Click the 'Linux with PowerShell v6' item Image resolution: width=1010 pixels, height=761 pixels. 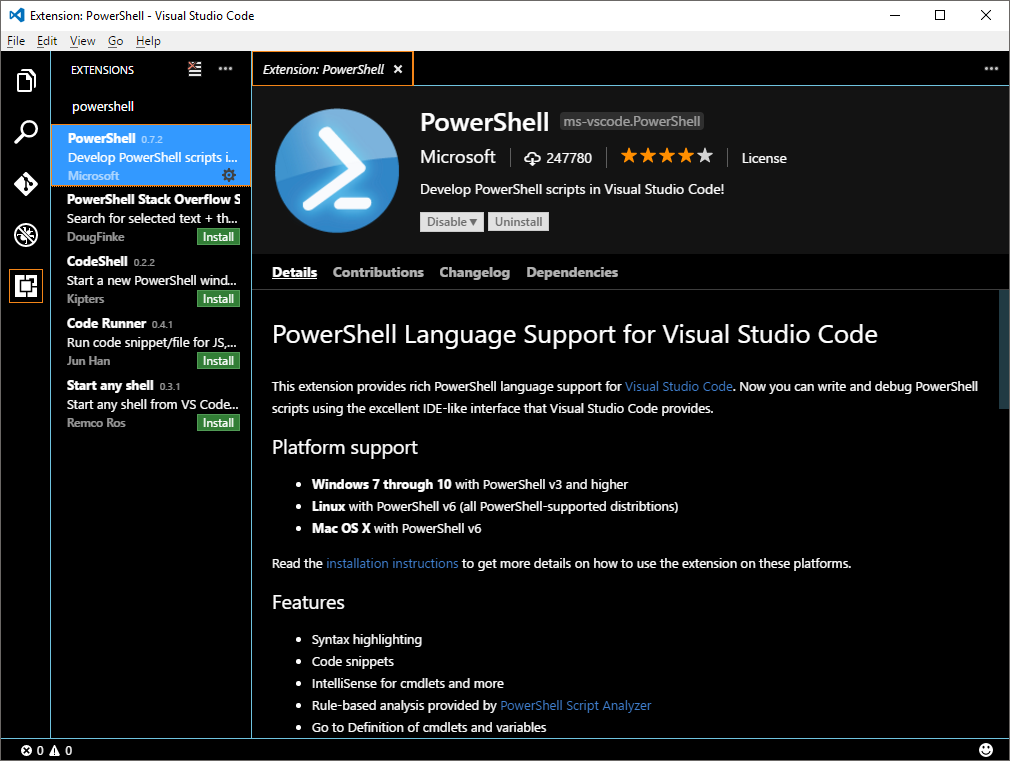pos(495,506)
